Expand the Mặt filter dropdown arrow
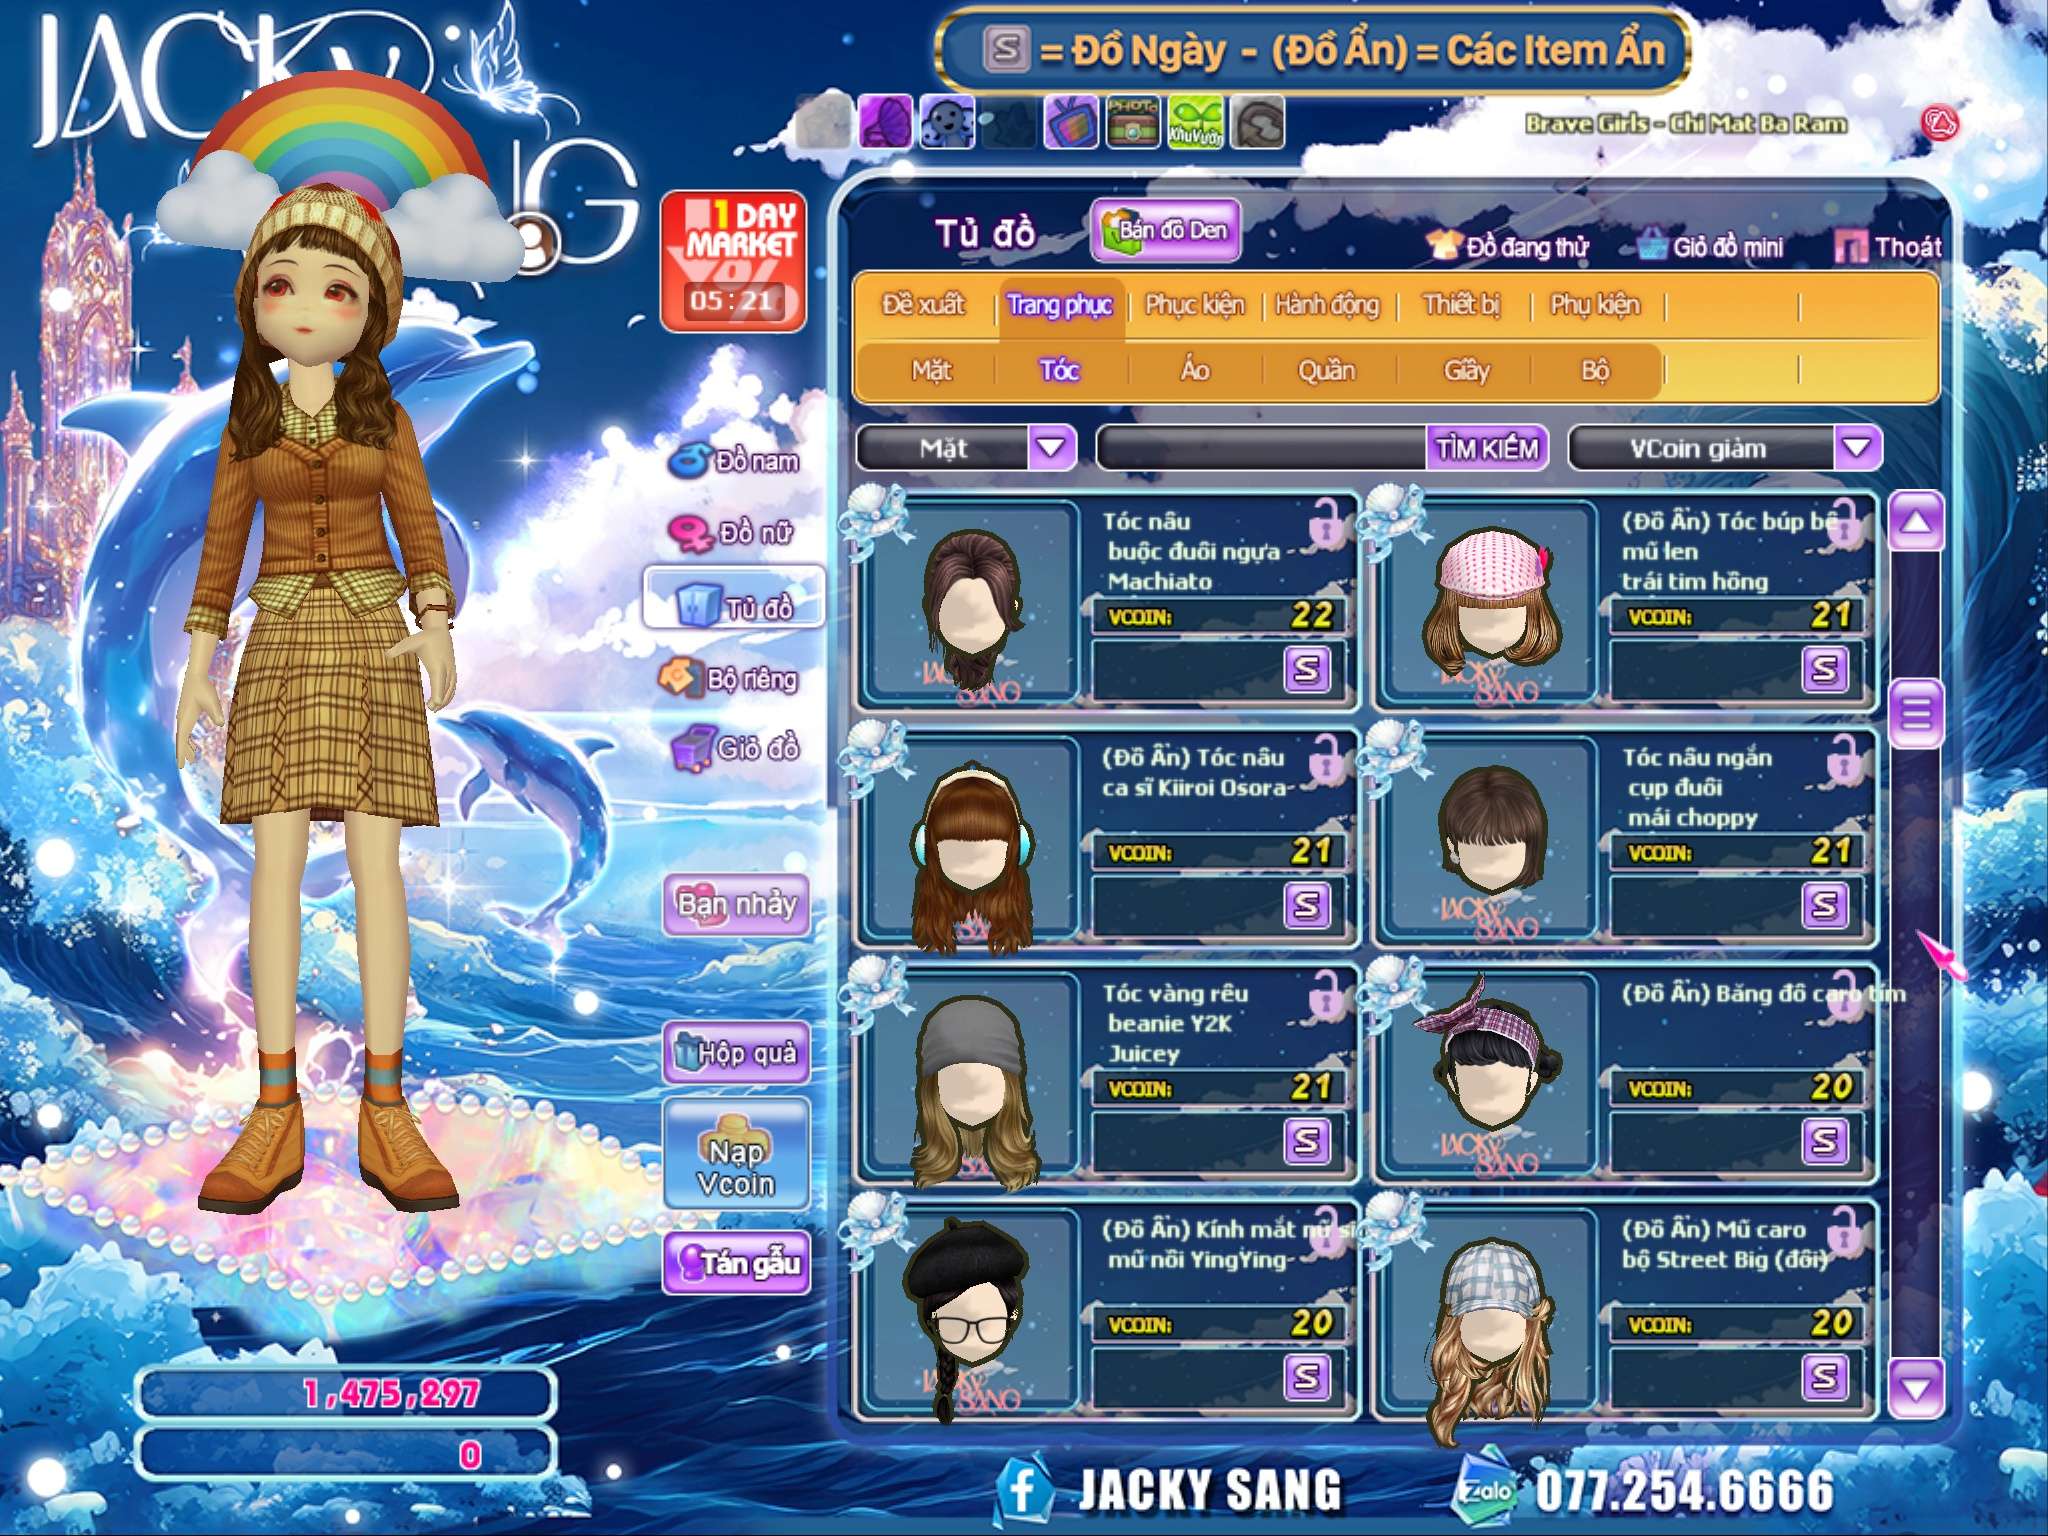The image size is (2048, 1536). [1051, 447]
